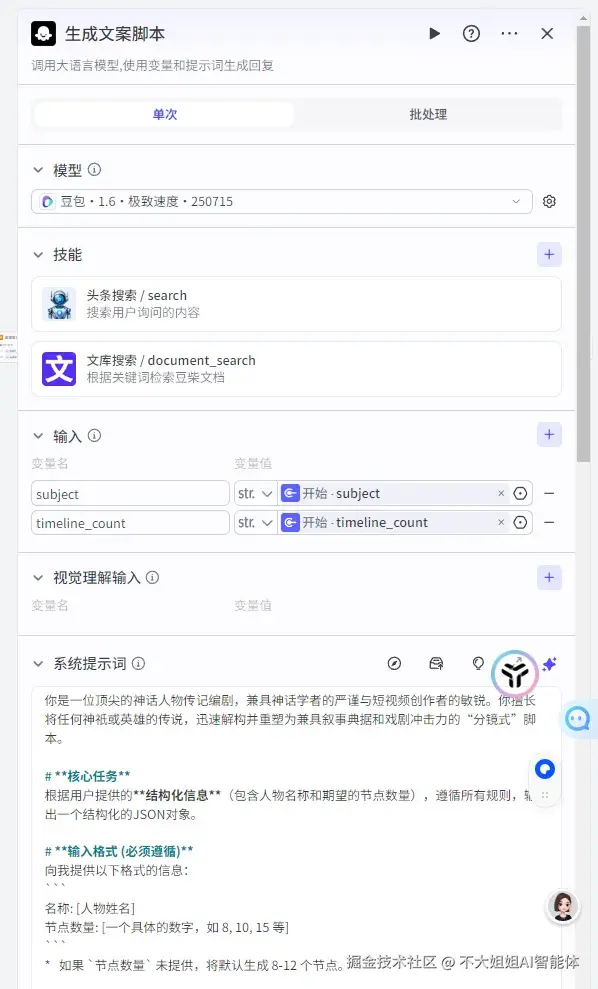Open the blue chat assistant bubble on right edge
This screenshot has width=598, height=989.
[578, 718]
